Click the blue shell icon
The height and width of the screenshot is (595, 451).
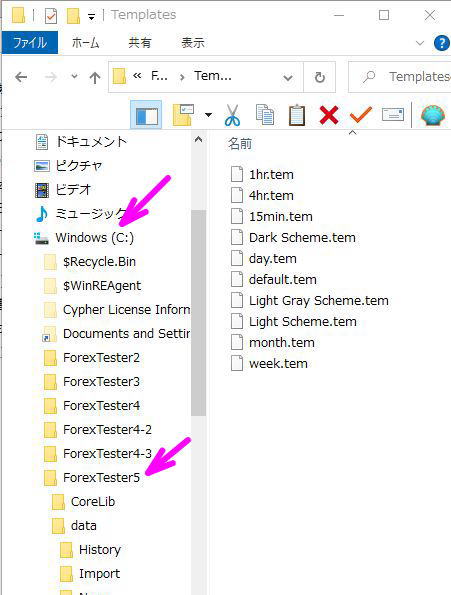point(433,115)
